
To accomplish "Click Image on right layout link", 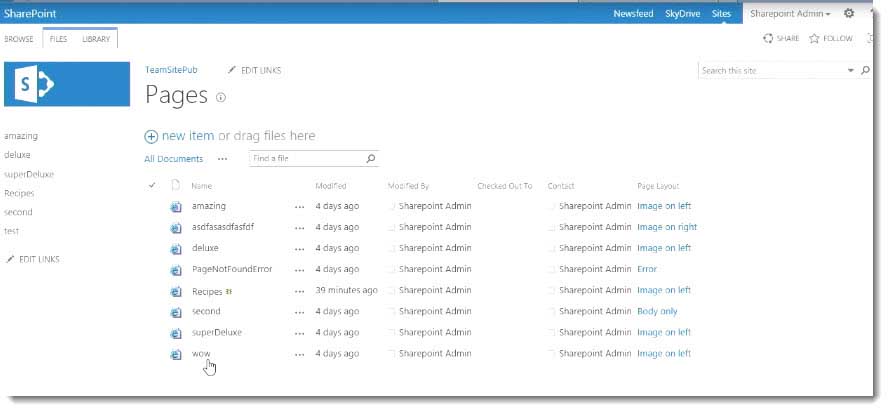I will (x=667, y=227).
